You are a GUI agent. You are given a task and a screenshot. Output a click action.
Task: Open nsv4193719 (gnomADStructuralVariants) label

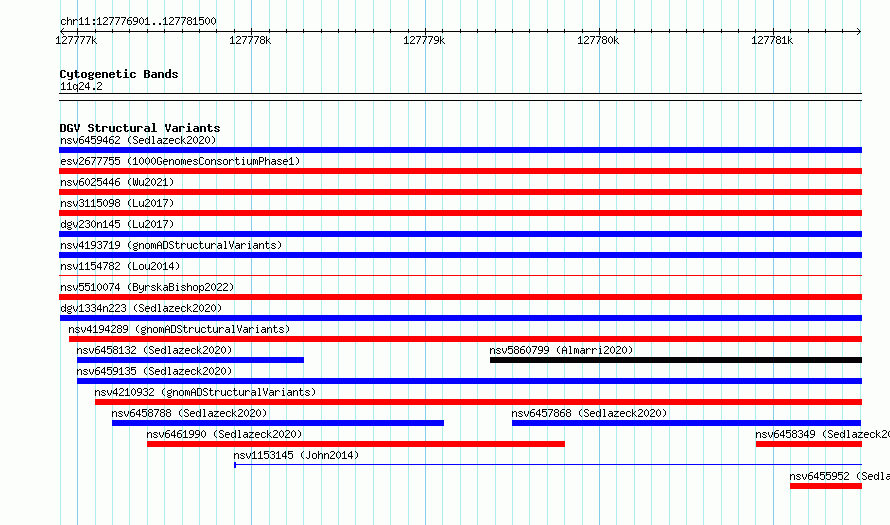point(171,245)
